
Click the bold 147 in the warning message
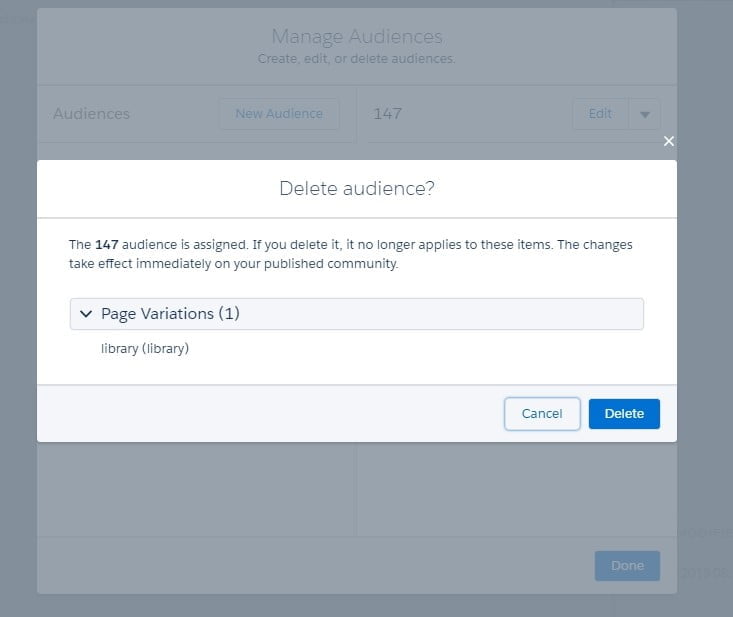[107, 244]
